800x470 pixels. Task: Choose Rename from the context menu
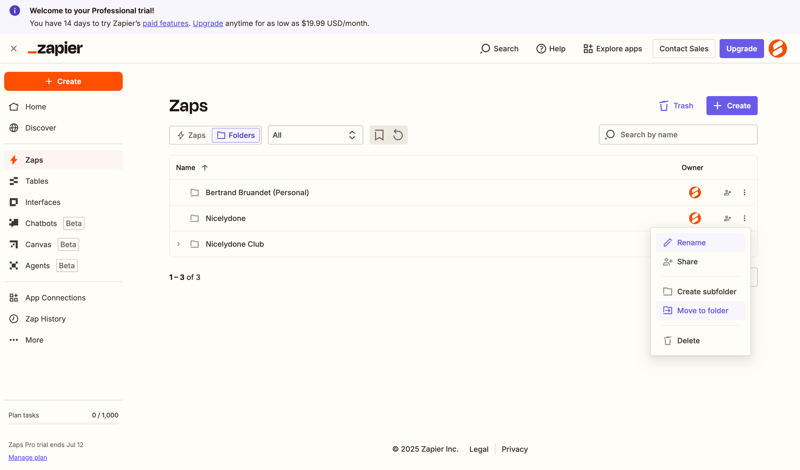click(701, 242)
